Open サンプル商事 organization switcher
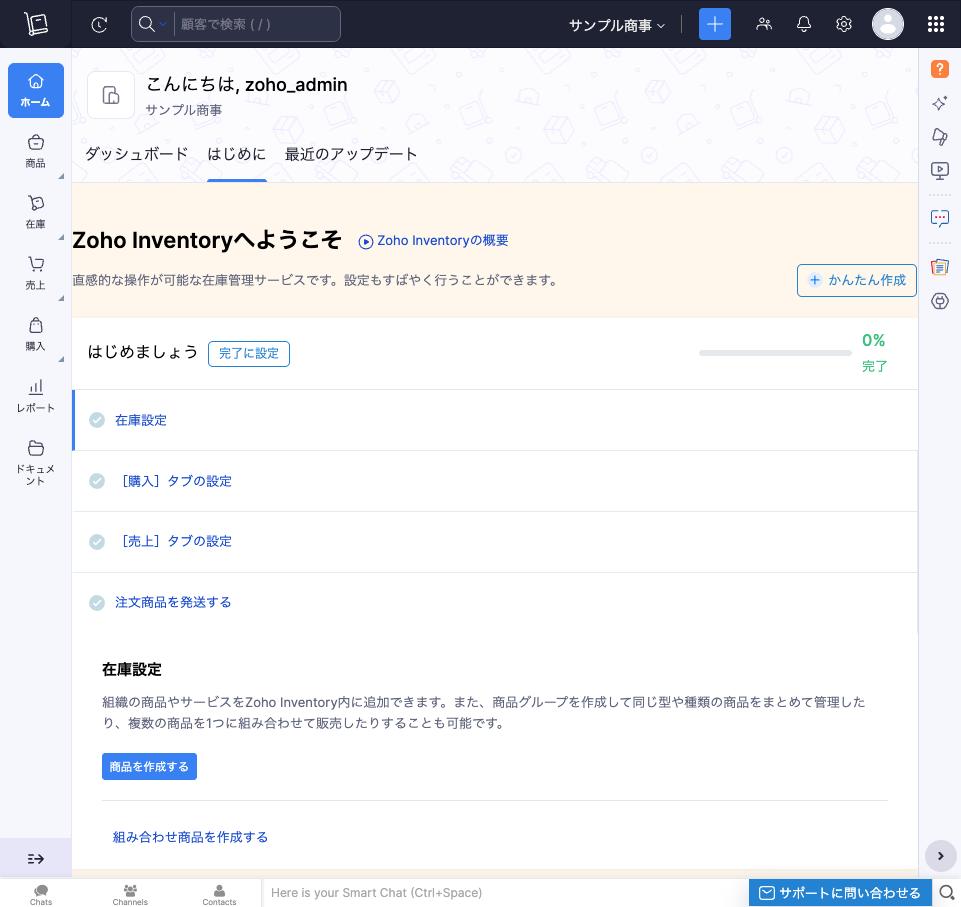Viewport: 961px width, 907px height. coord(617,25)
